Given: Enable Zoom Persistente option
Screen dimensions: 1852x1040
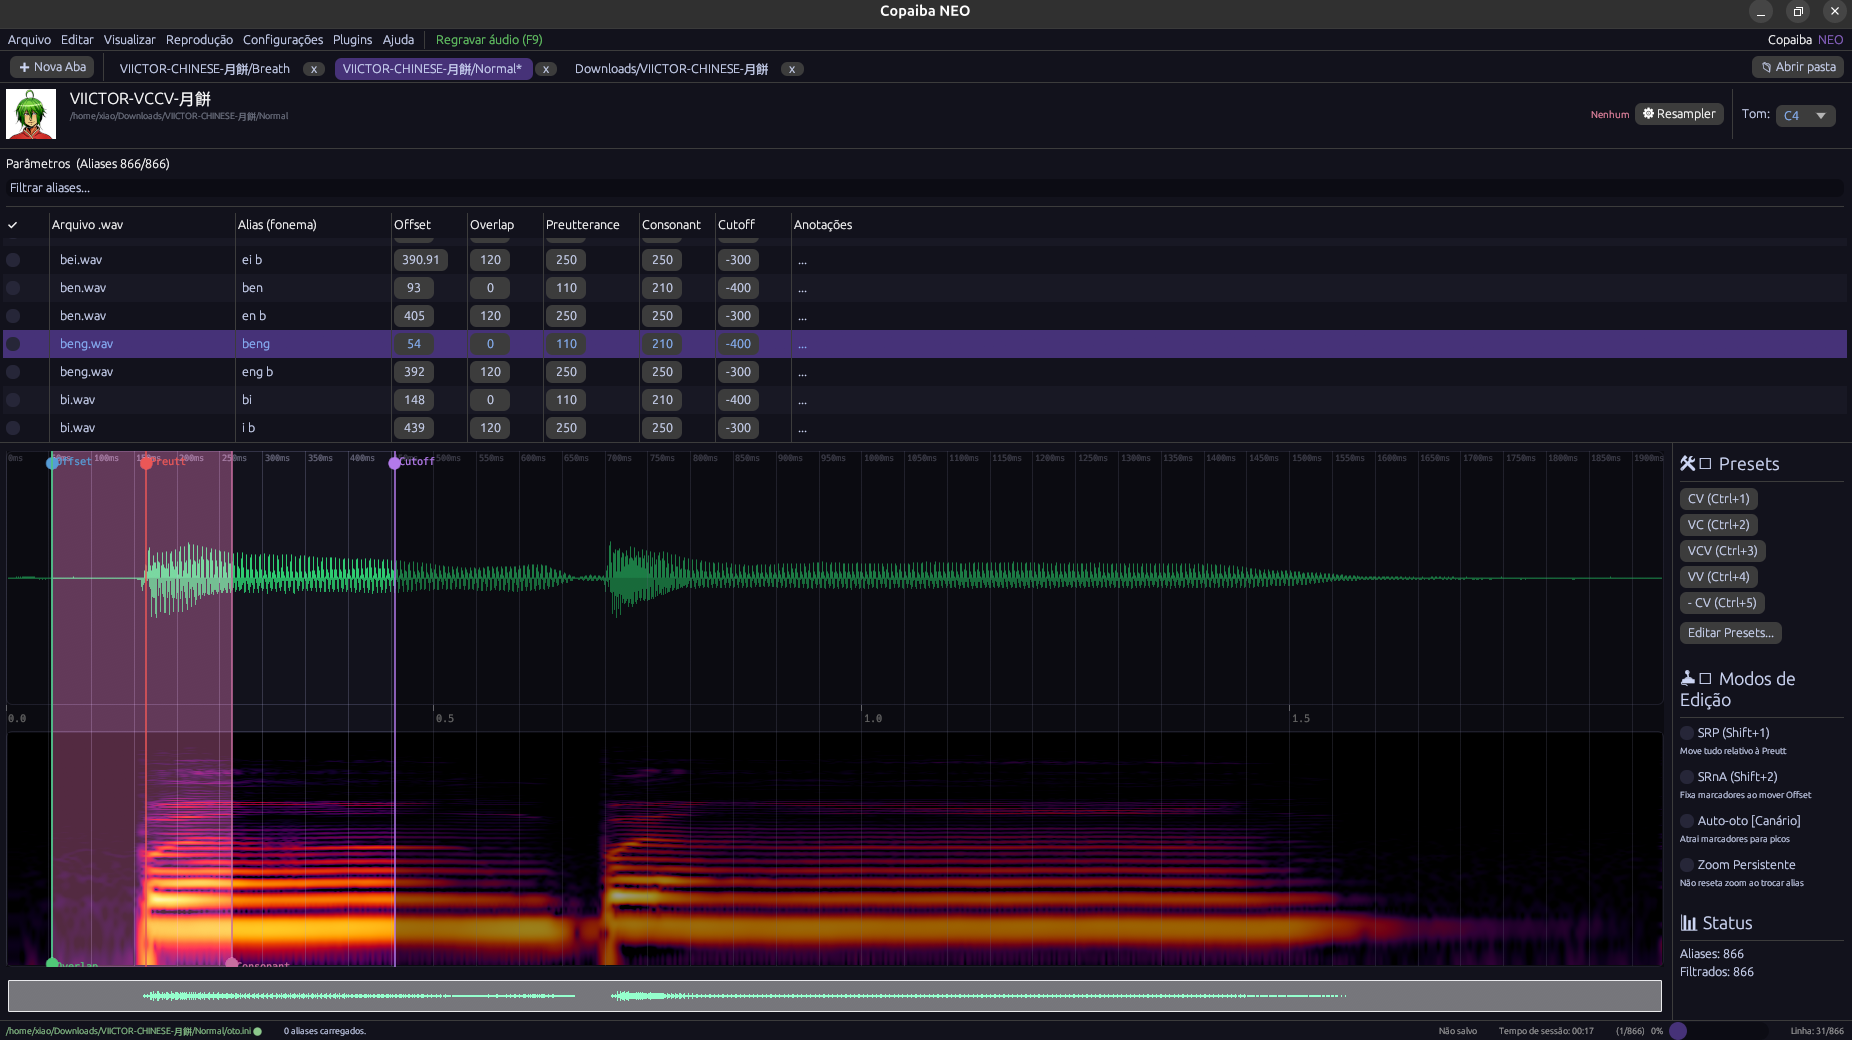Looking at the screenshot, I should [1687, 865].
